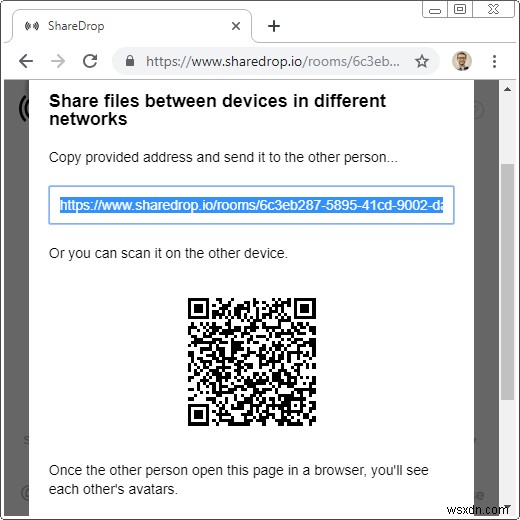This screenshot has height=520, width=520.
Task: Click the scrollbar up arrow
Action: tap(507, 89)
